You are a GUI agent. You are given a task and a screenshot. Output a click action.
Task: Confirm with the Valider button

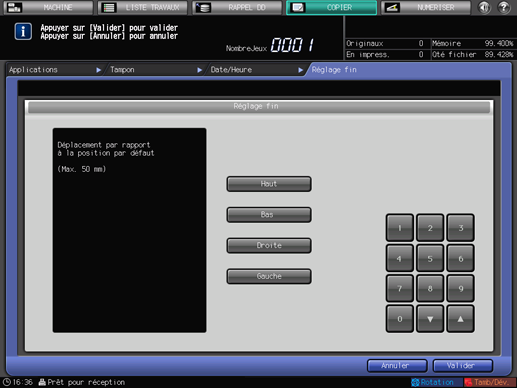click(x=463, y=366)
